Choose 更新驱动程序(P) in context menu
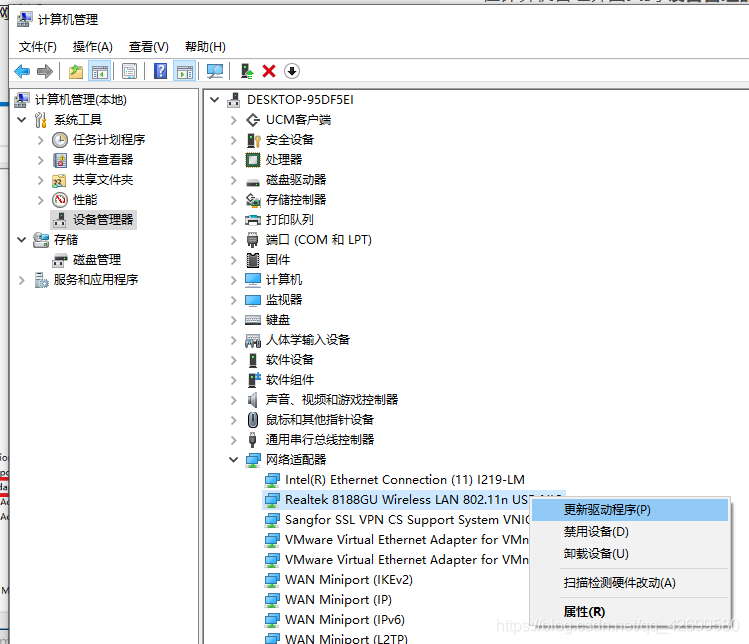The image size is (749, 644). pos(630,510)
